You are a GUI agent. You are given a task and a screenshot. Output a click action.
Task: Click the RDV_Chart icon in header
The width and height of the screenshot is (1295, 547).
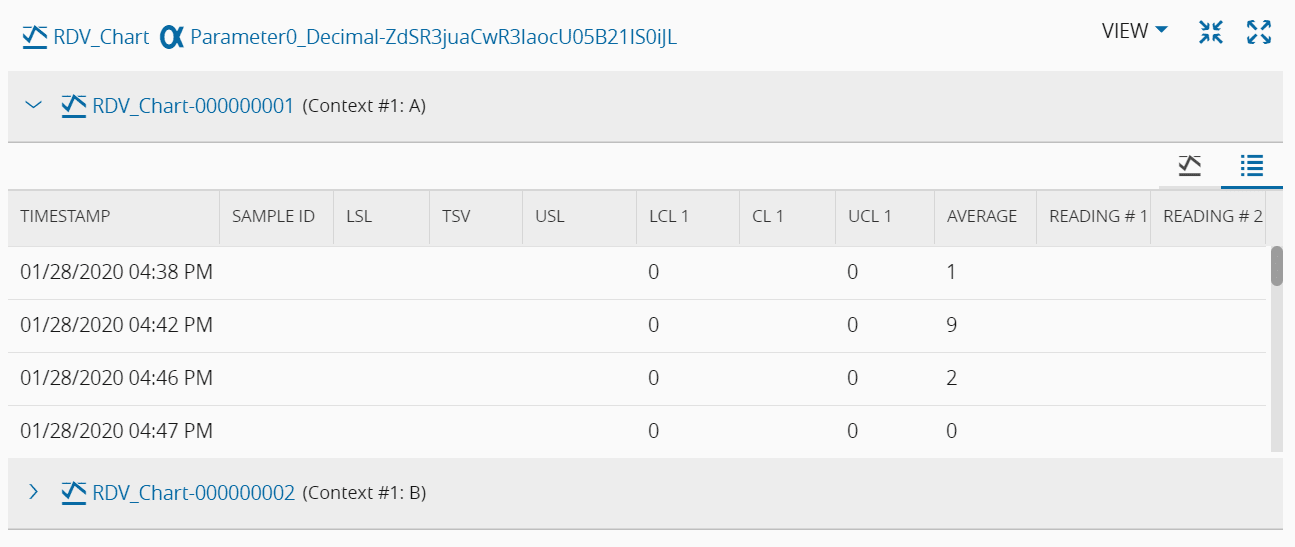click(35, 37)
